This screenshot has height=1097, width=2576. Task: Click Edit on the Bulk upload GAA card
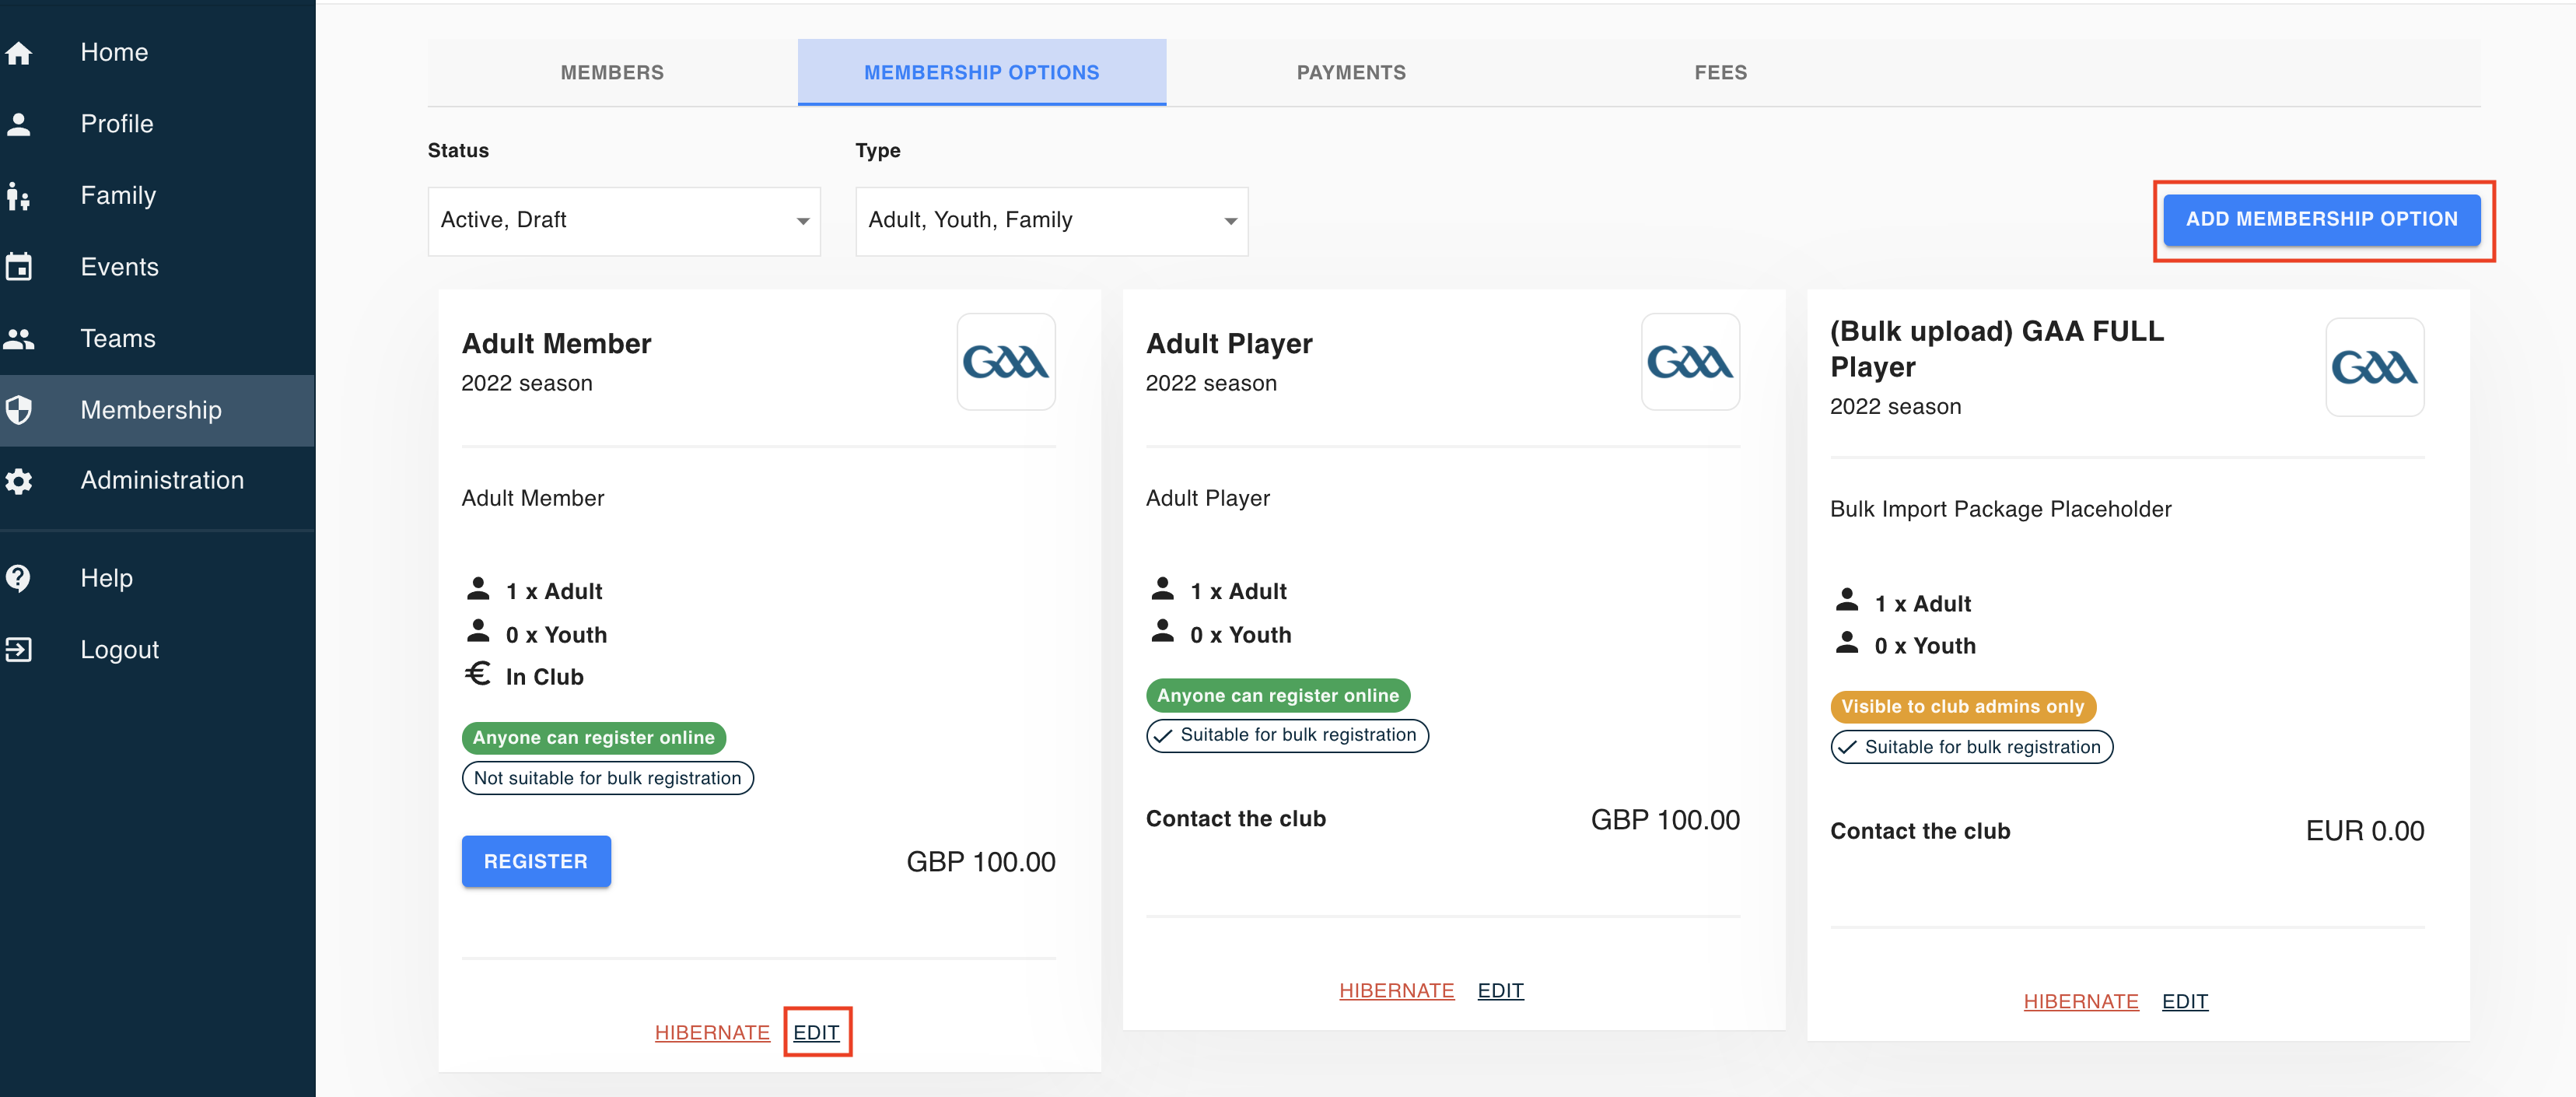click(x=2184, y=1001)
